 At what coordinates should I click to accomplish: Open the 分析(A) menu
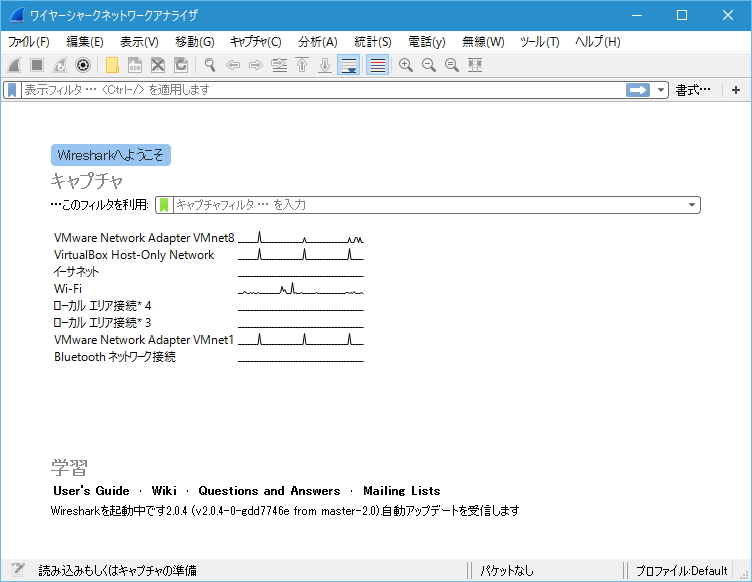[317, 42]
